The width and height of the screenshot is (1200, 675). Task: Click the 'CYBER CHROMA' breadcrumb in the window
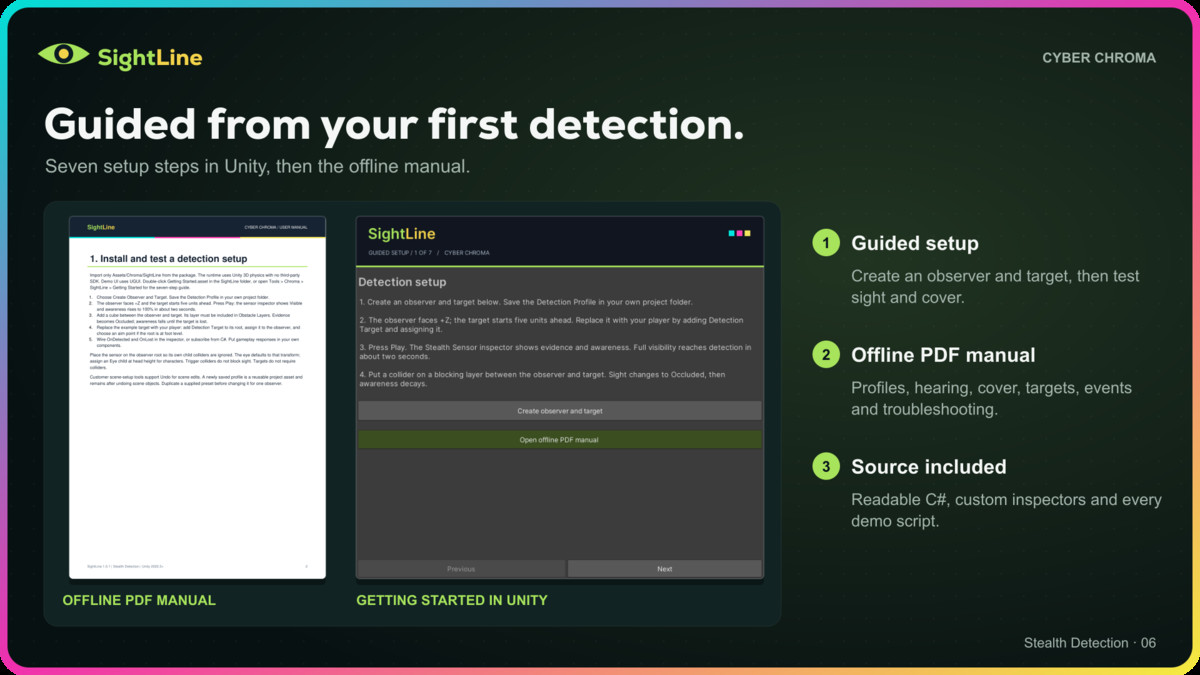(x=467, y=253)
